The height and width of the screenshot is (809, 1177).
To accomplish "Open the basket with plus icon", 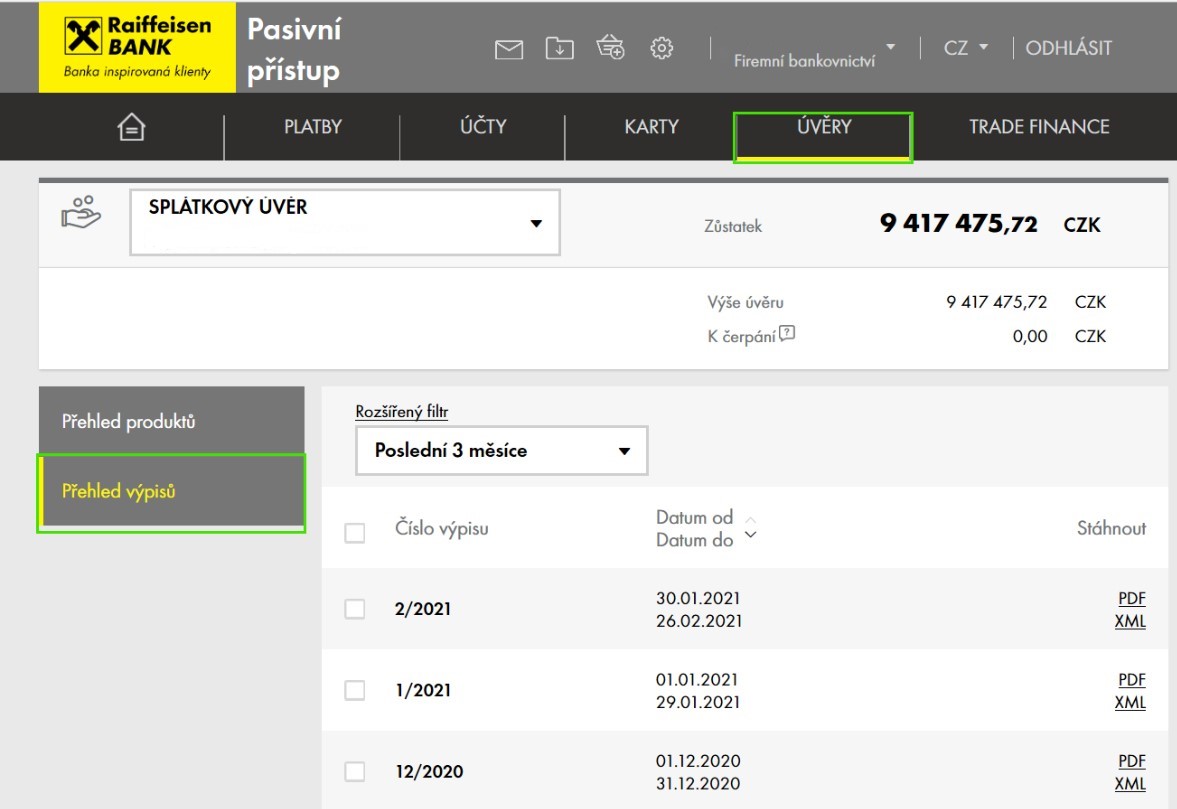I will [610, 47].
